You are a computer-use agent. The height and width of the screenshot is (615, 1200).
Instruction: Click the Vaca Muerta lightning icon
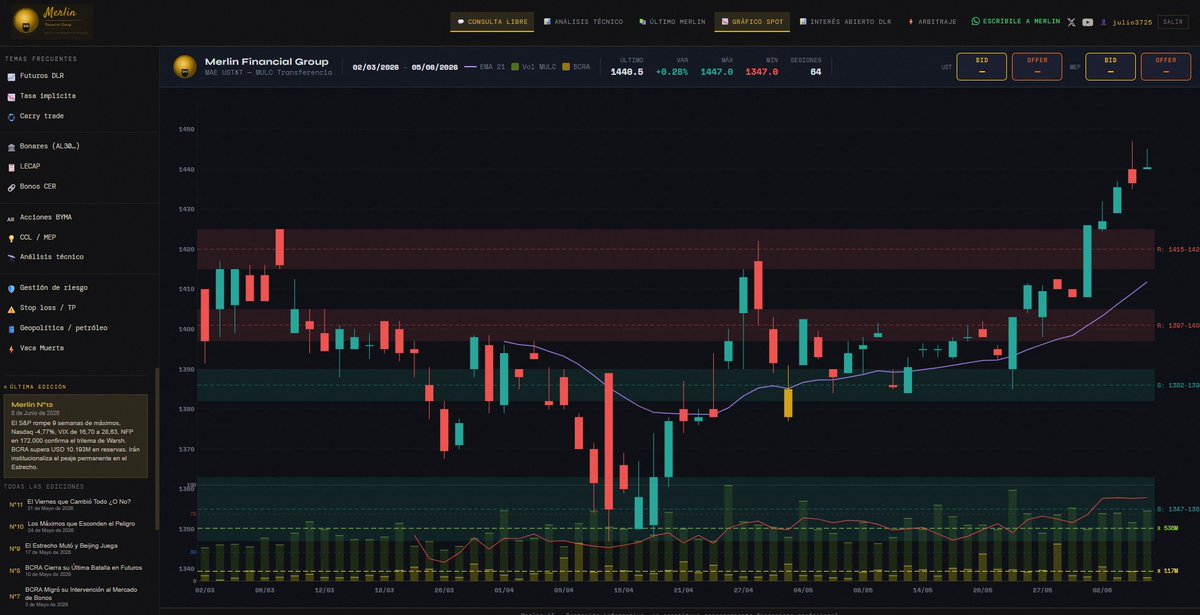coord(11,348)
